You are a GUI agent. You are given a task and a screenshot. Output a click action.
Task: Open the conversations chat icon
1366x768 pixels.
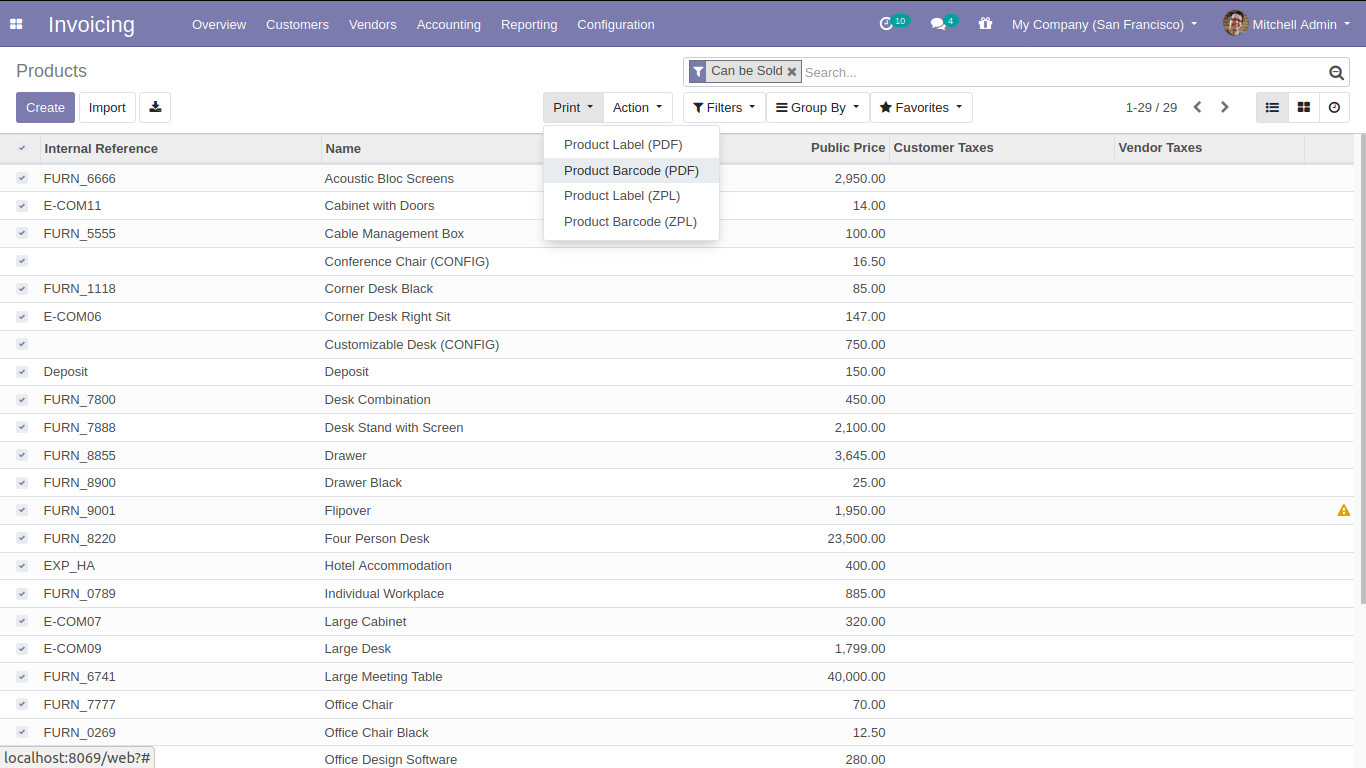[938, 24]
